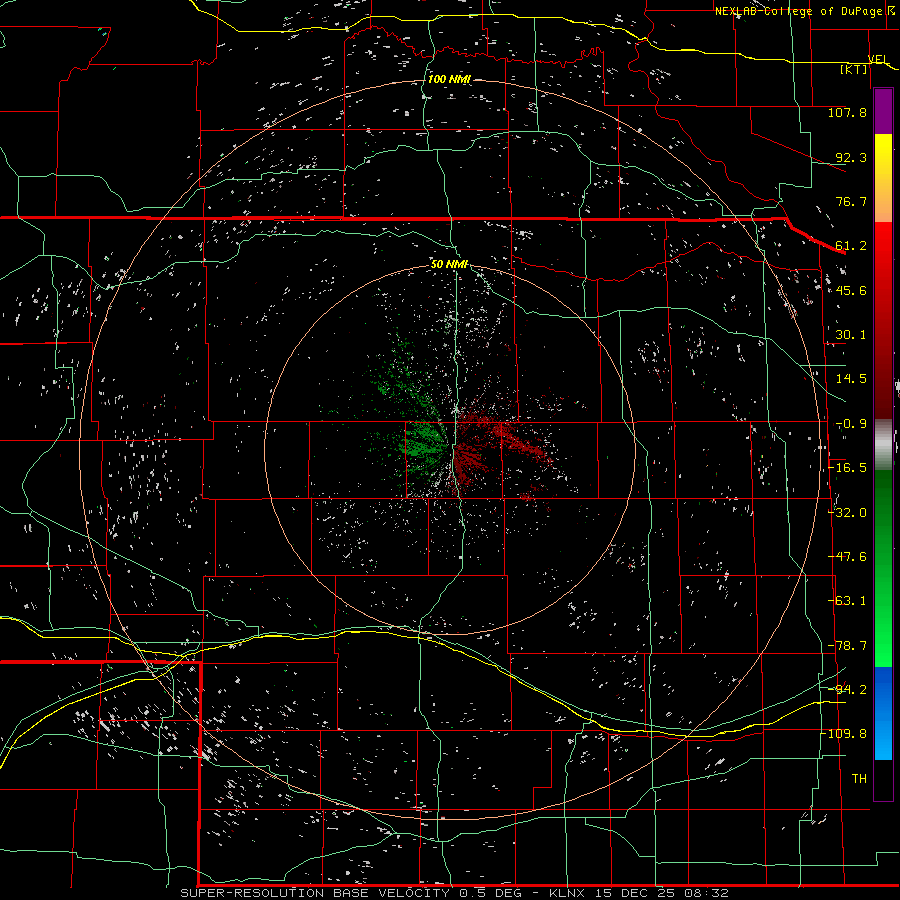Pick the purple segment of the color bar
The image size is (900, 900).
(883, 111)
